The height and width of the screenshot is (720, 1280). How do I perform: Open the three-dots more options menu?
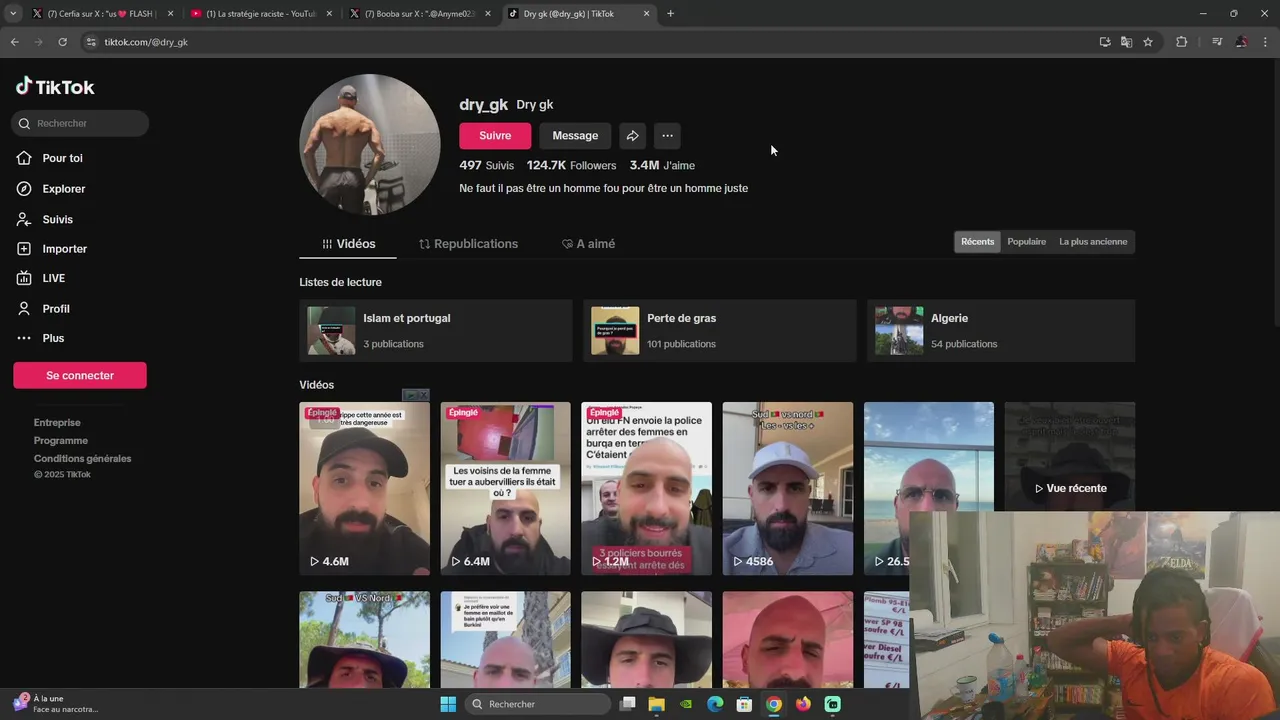tap(667, 136)
